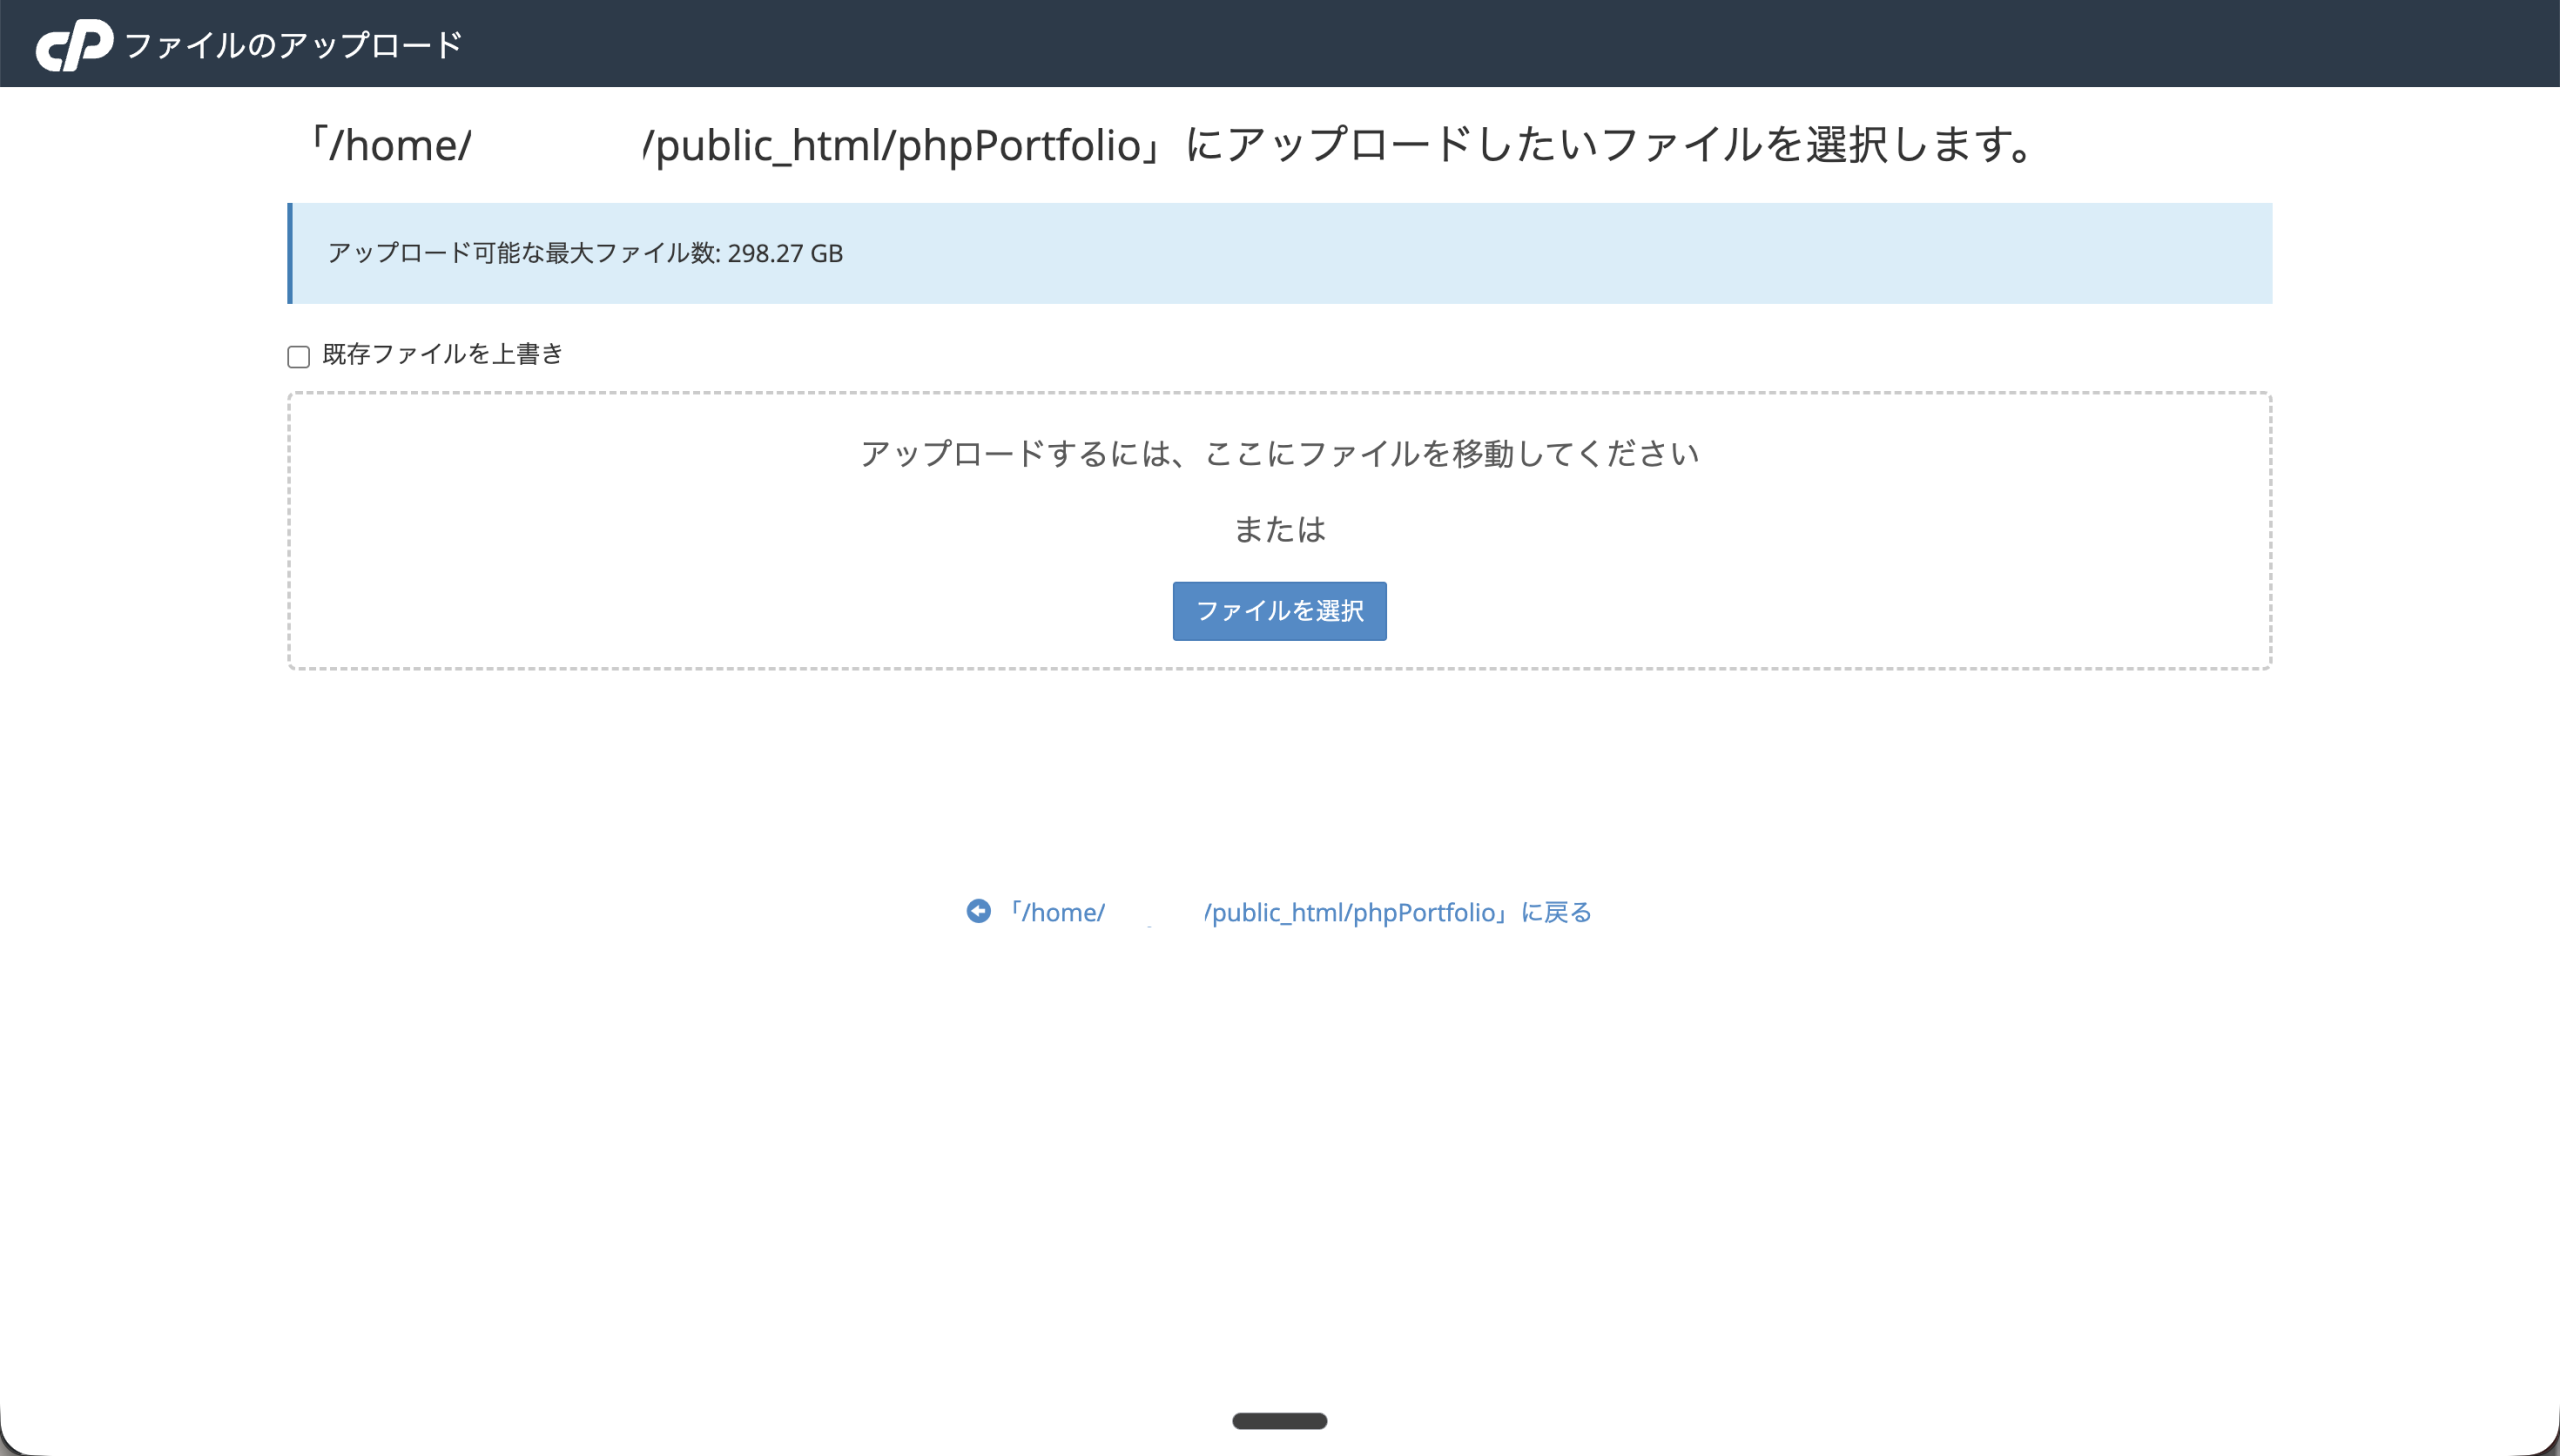The image size is (2560, 1456).
Task: Click empty area of dark header bar
Action: [1500, 43]
